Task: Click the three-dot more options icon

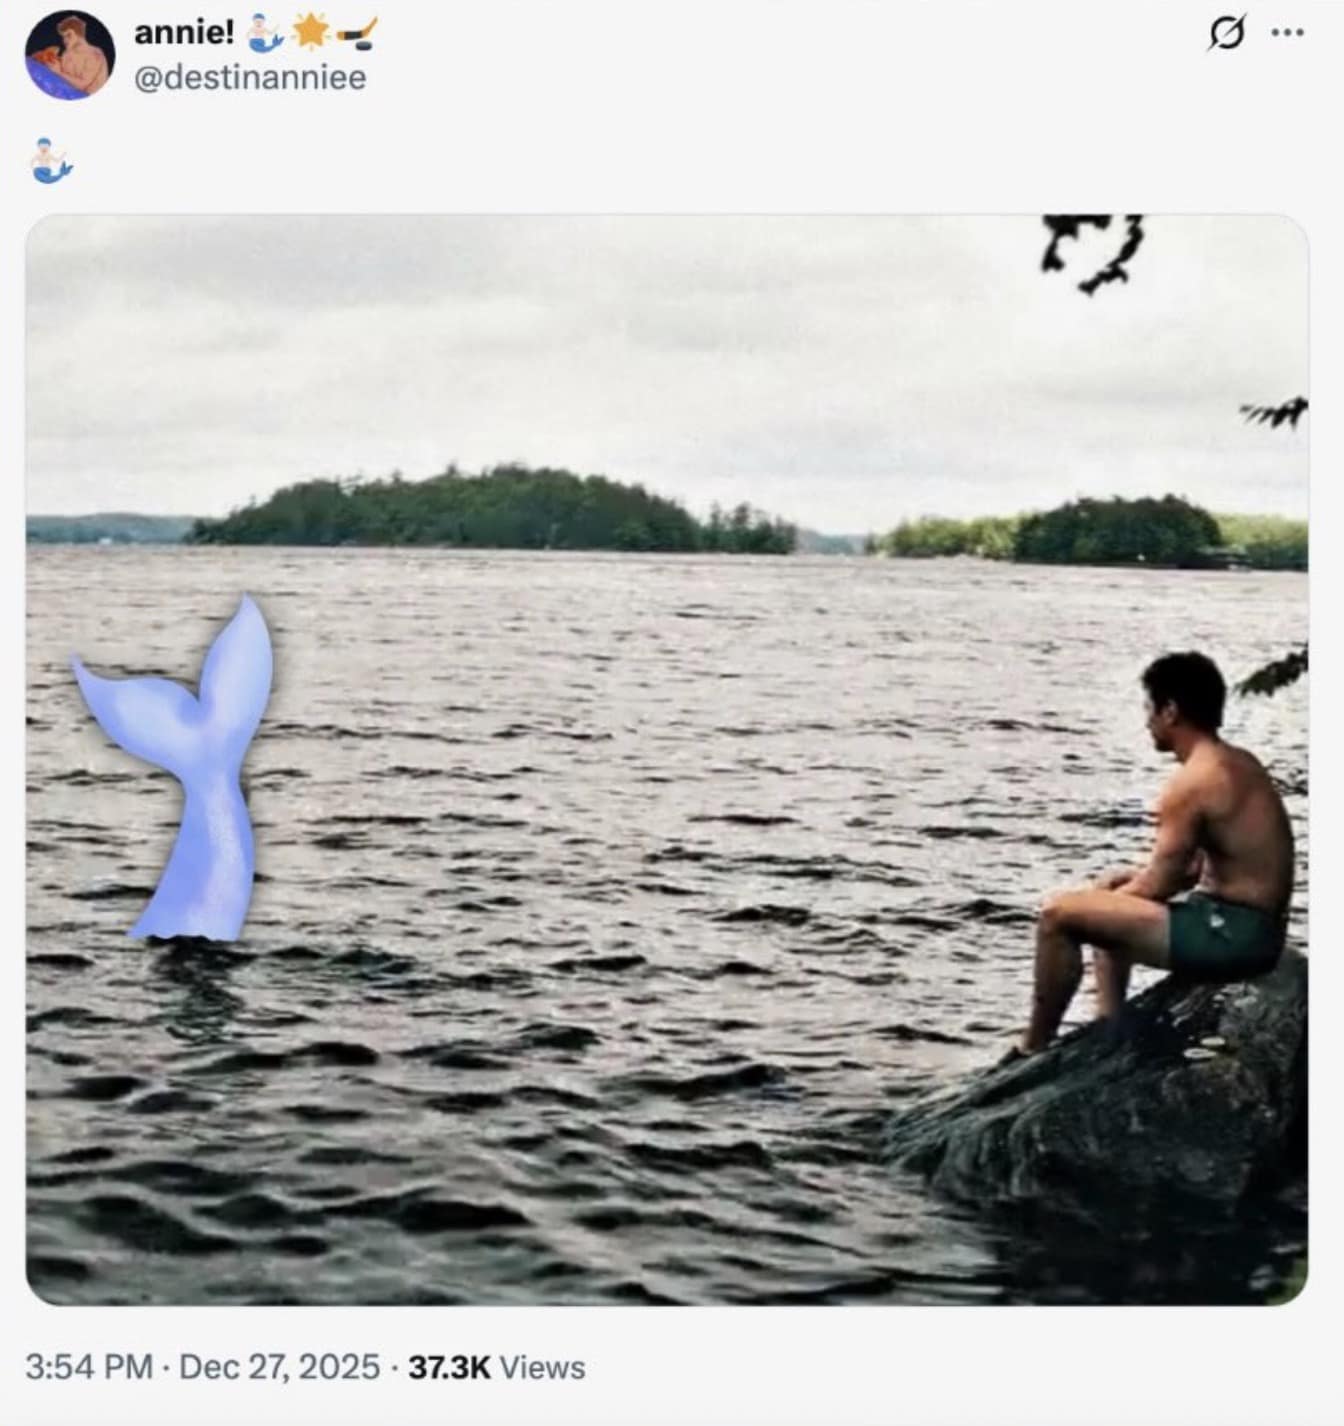Action: (x=1288, y=33)
